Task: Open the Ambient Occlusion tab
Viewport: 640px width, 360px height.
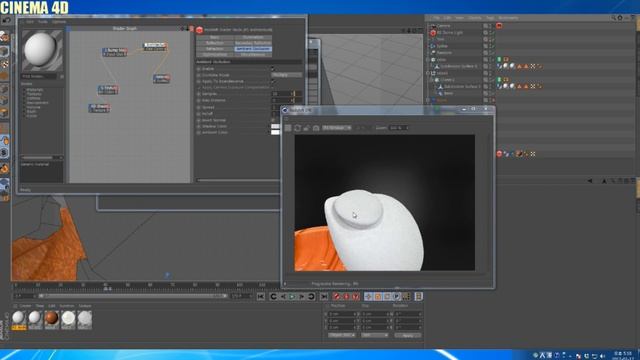Action: 253,49
